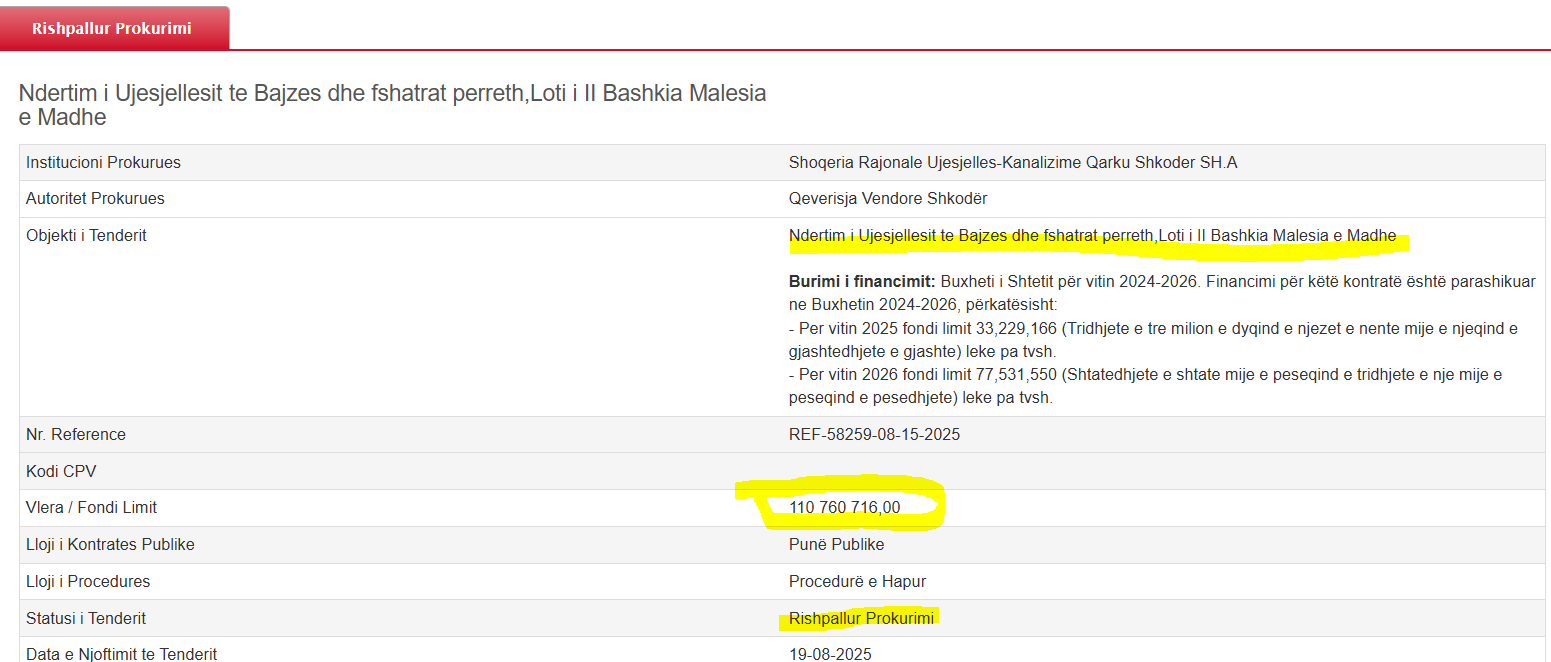Click the Procedurë e Hapur value
The height and width of the screenshot is (662, 1551).
pyautogui.click(x=857, y=581)
